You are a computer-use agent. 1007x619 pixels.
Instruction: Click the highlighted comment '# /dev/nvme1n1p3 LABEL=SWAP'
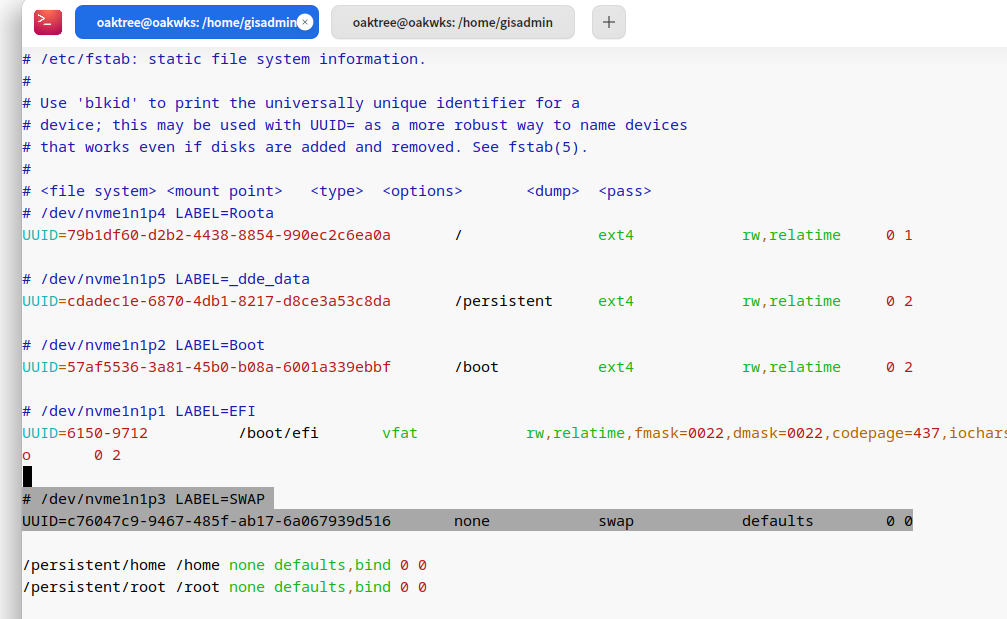(x=143, y=500)
